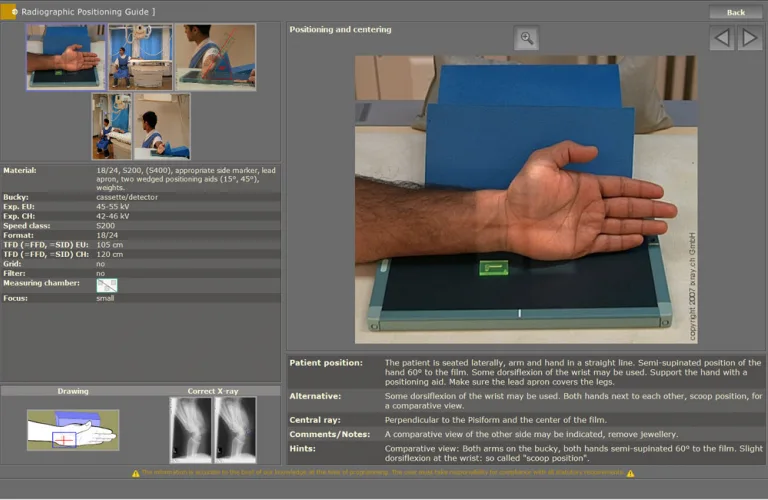Select thumbnail with red angle lines
The height and width of the screenshot is (500, 768).
click(216, 57)
